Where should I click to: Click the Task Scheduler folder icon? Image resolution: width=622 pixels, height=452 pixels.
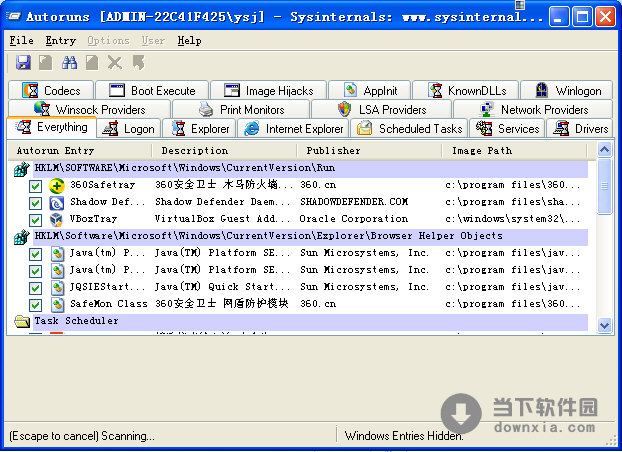pos(22,321)
